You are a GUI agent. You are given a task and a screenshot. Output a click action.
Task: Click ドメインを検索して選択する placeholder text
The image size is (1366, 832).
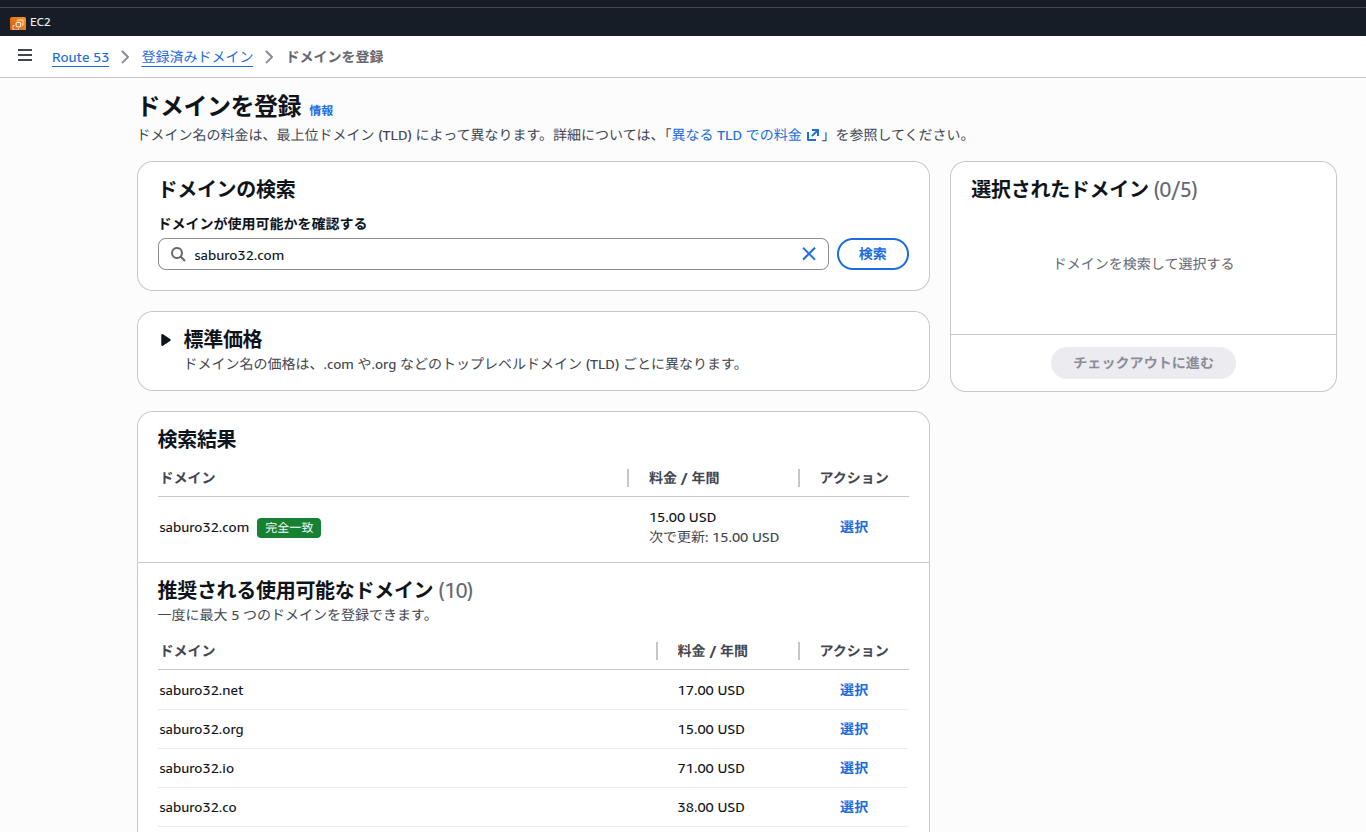tap(1143, 264)
